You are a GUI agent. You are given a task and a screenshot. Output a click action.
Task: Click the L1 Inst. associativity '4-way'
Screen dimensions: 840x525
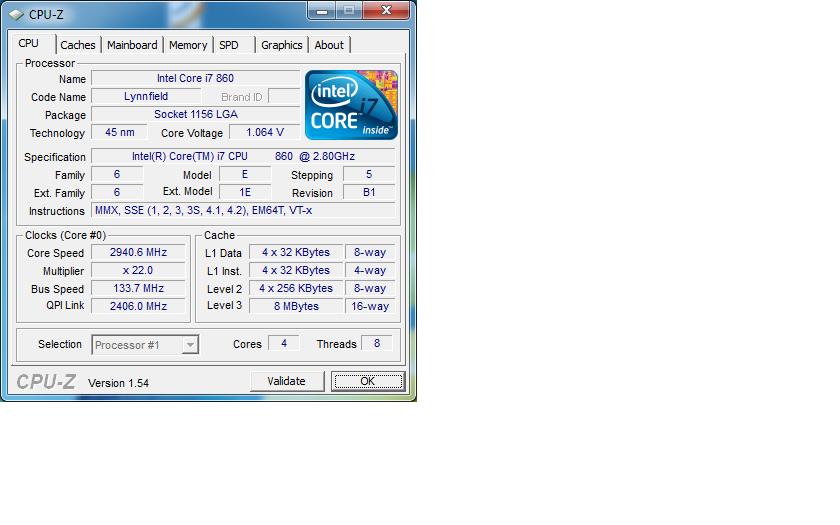coord(370,271)
